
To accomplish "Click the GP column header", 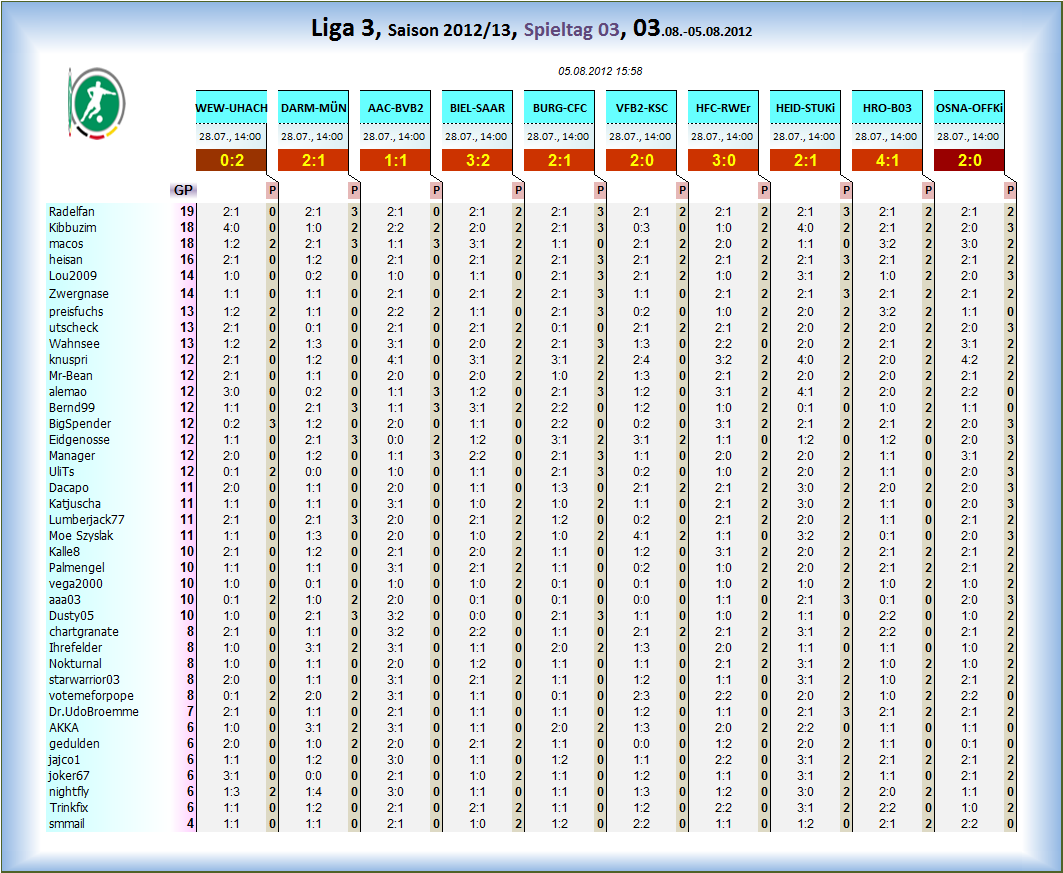I will (183, 190).
